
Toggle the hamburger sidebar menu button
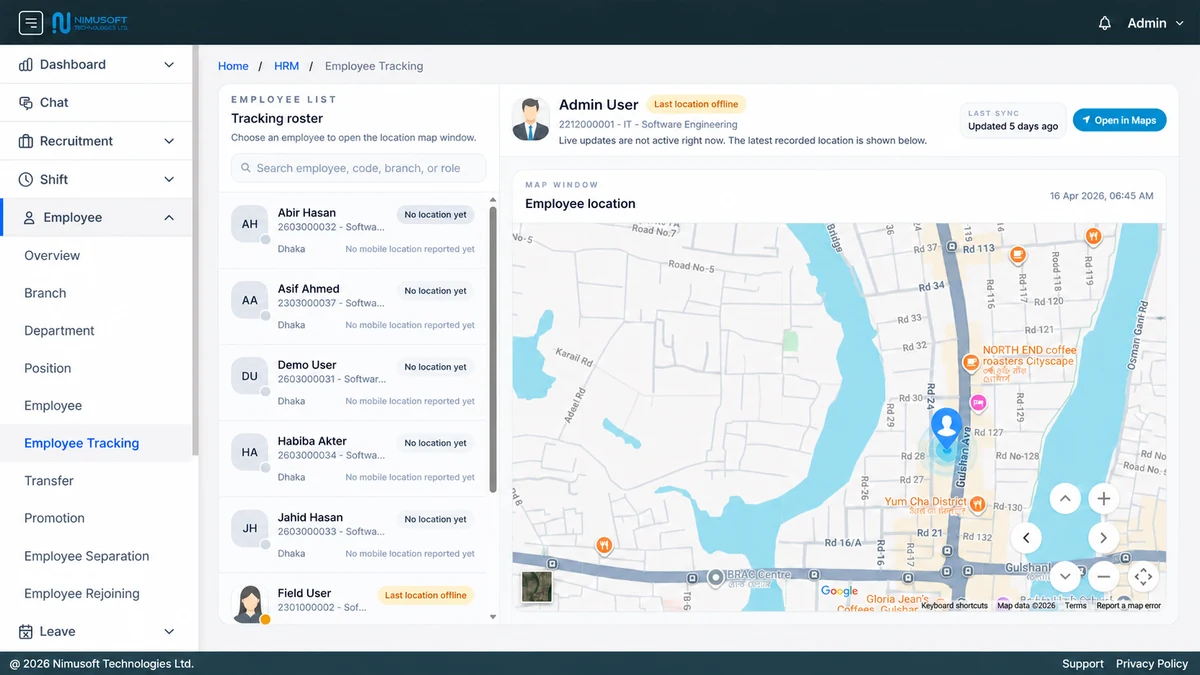point(31,22)
